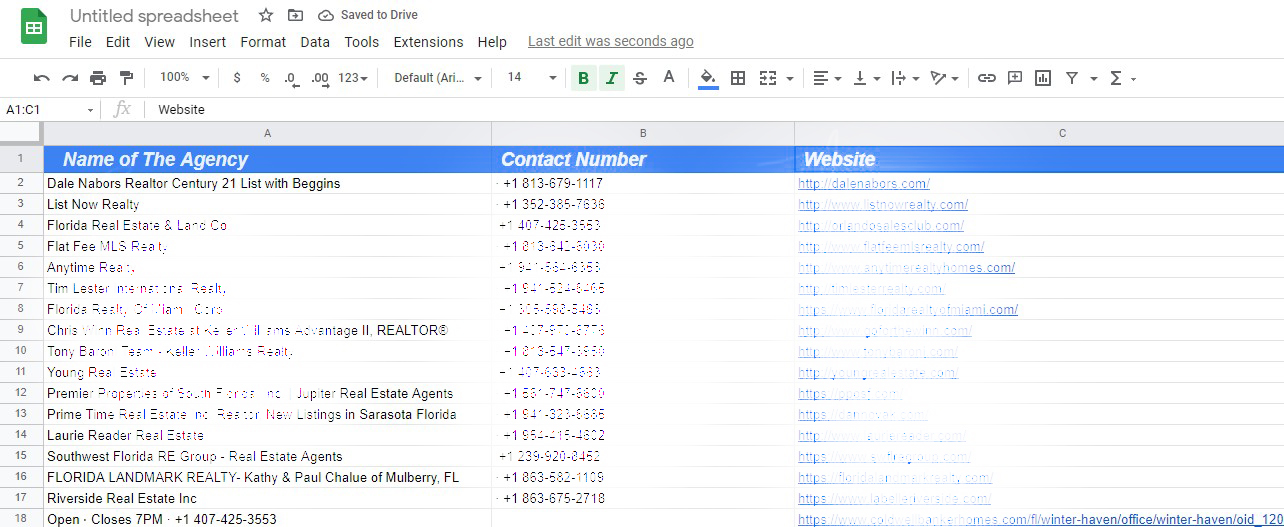The width and height of the screenshot is (1284, 527).
Task: Click the Name of The Agency header cell
Action: [x=267, y=159]
